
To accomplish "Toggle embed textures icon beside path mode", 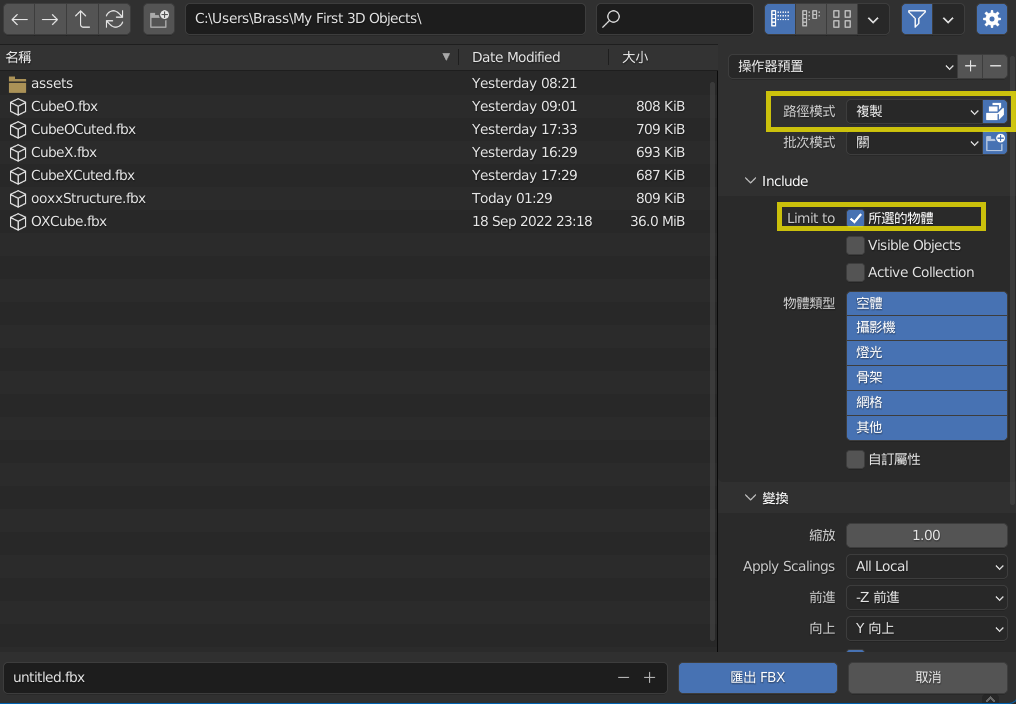I will (x=994, y=112).
